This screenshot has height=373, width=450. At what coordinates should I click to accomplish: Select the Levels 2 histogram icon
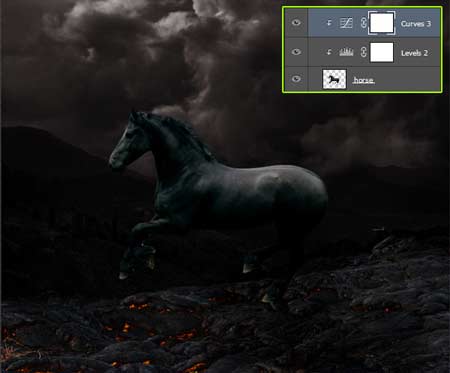pyautogui.click(x=346, y=52)
